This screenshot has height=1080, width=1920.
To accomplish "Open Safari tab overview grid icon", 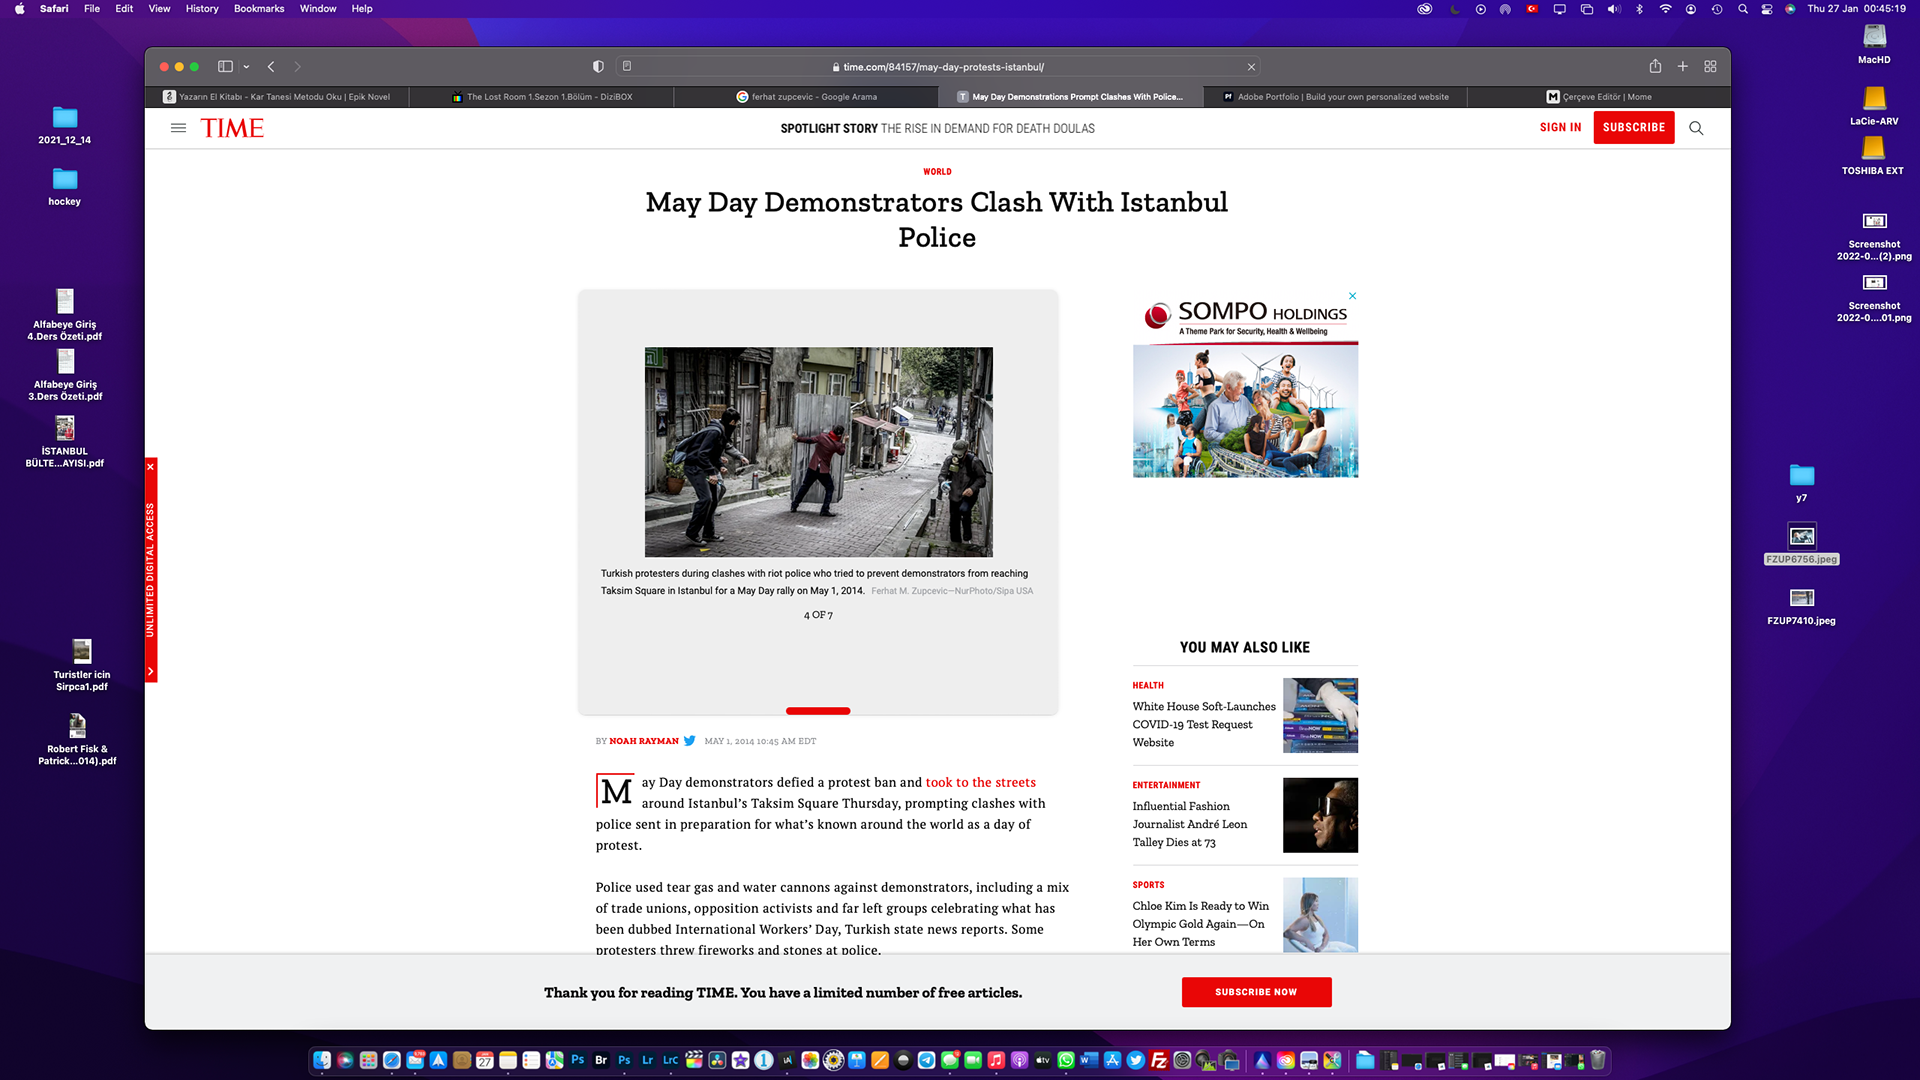I will (x=1710, y=66).
